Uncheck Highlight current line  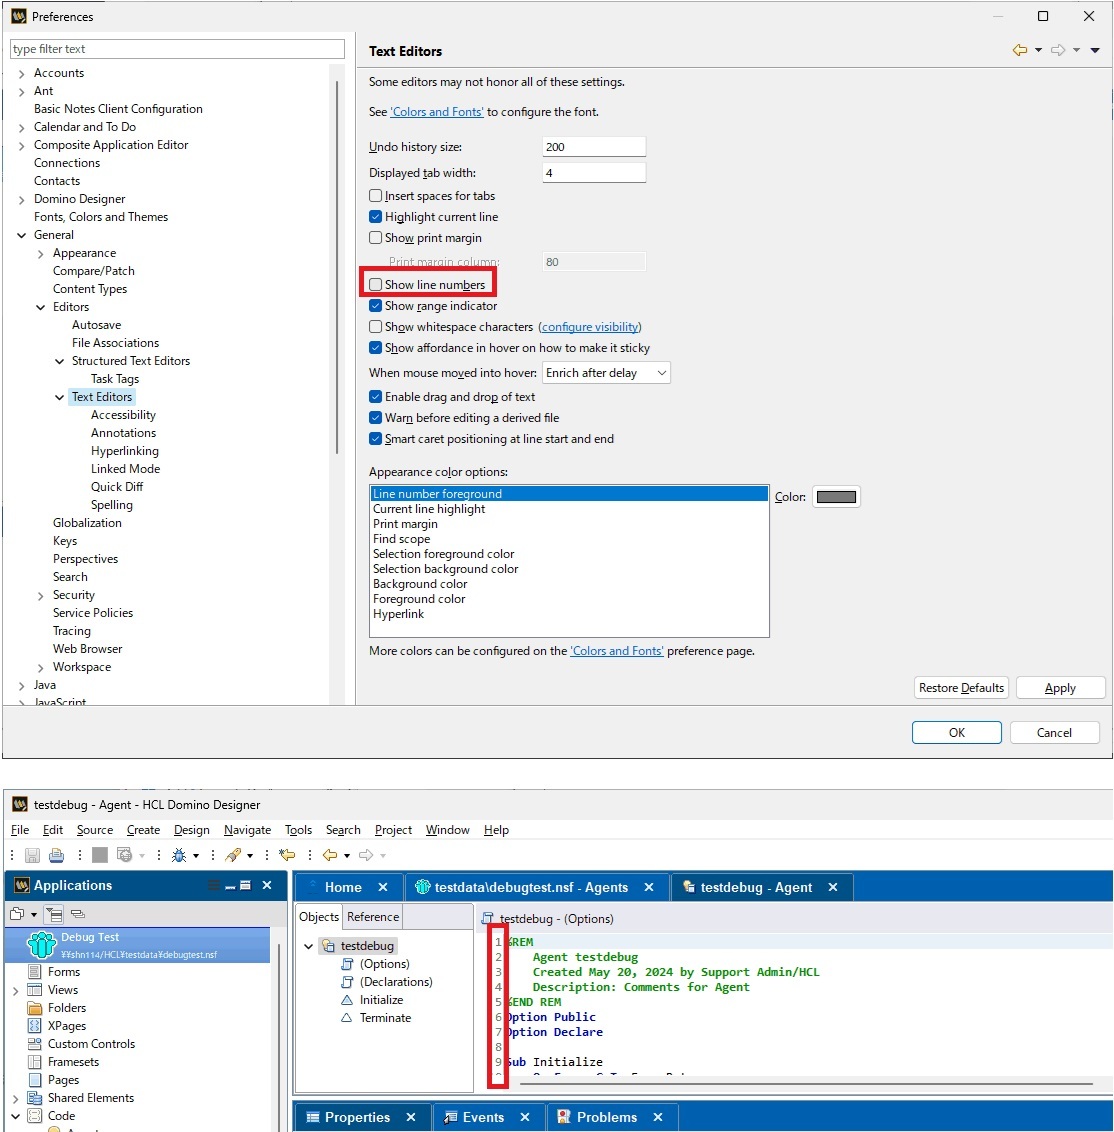[375, 217]
